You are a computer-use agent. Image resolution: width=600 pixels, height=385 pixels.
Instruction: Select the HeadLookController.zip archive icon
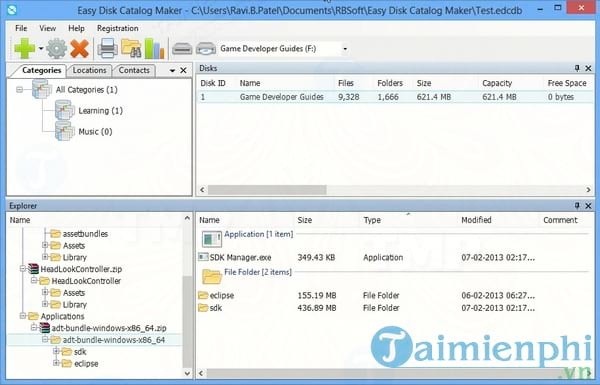[x=34, y=269]
